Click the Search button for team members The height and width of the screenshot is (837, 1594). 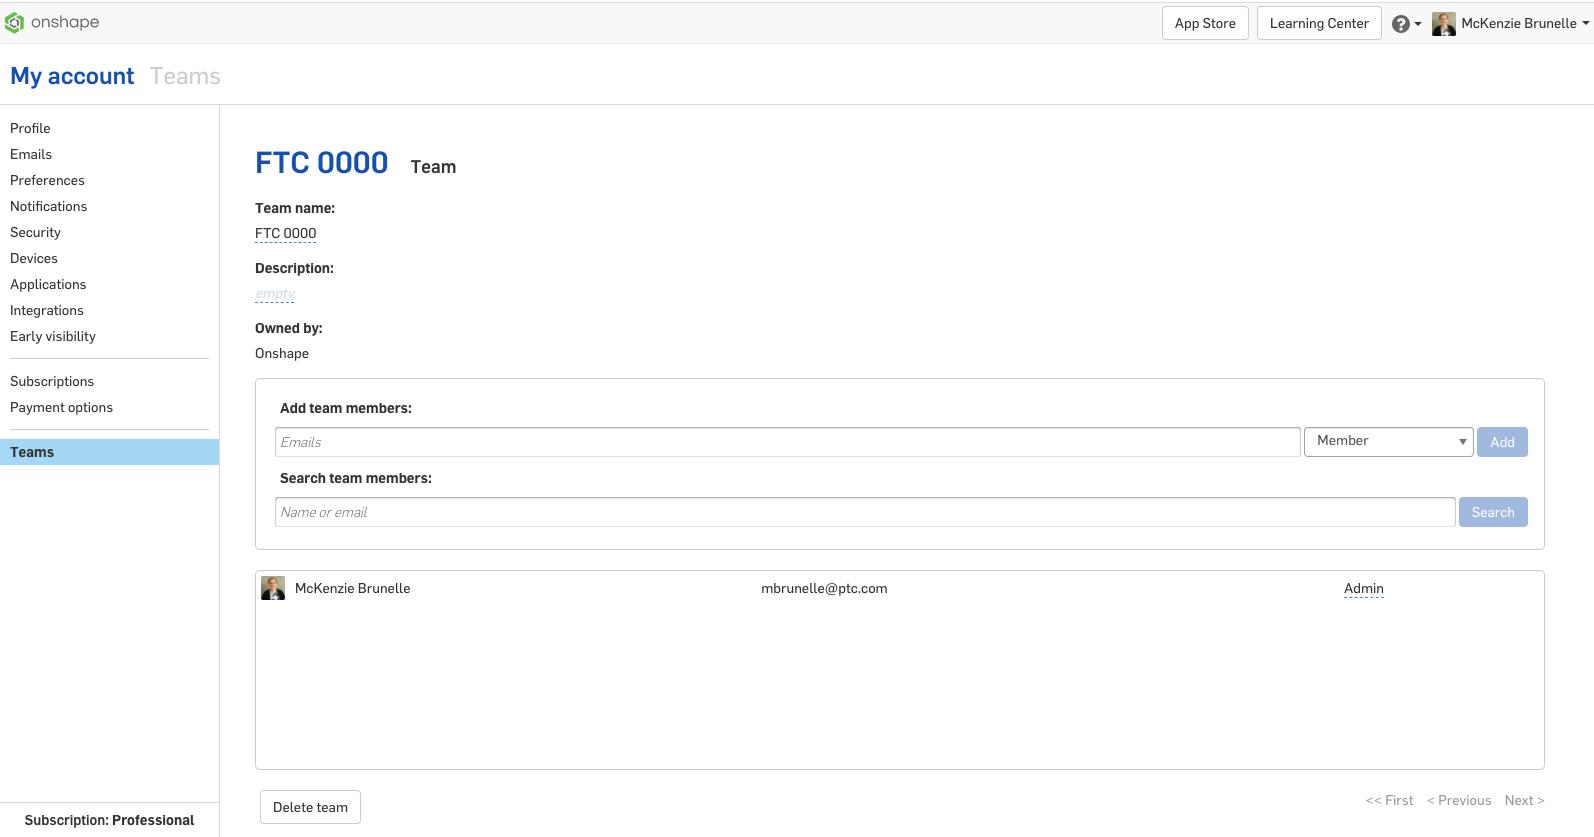click(1492, 512)
